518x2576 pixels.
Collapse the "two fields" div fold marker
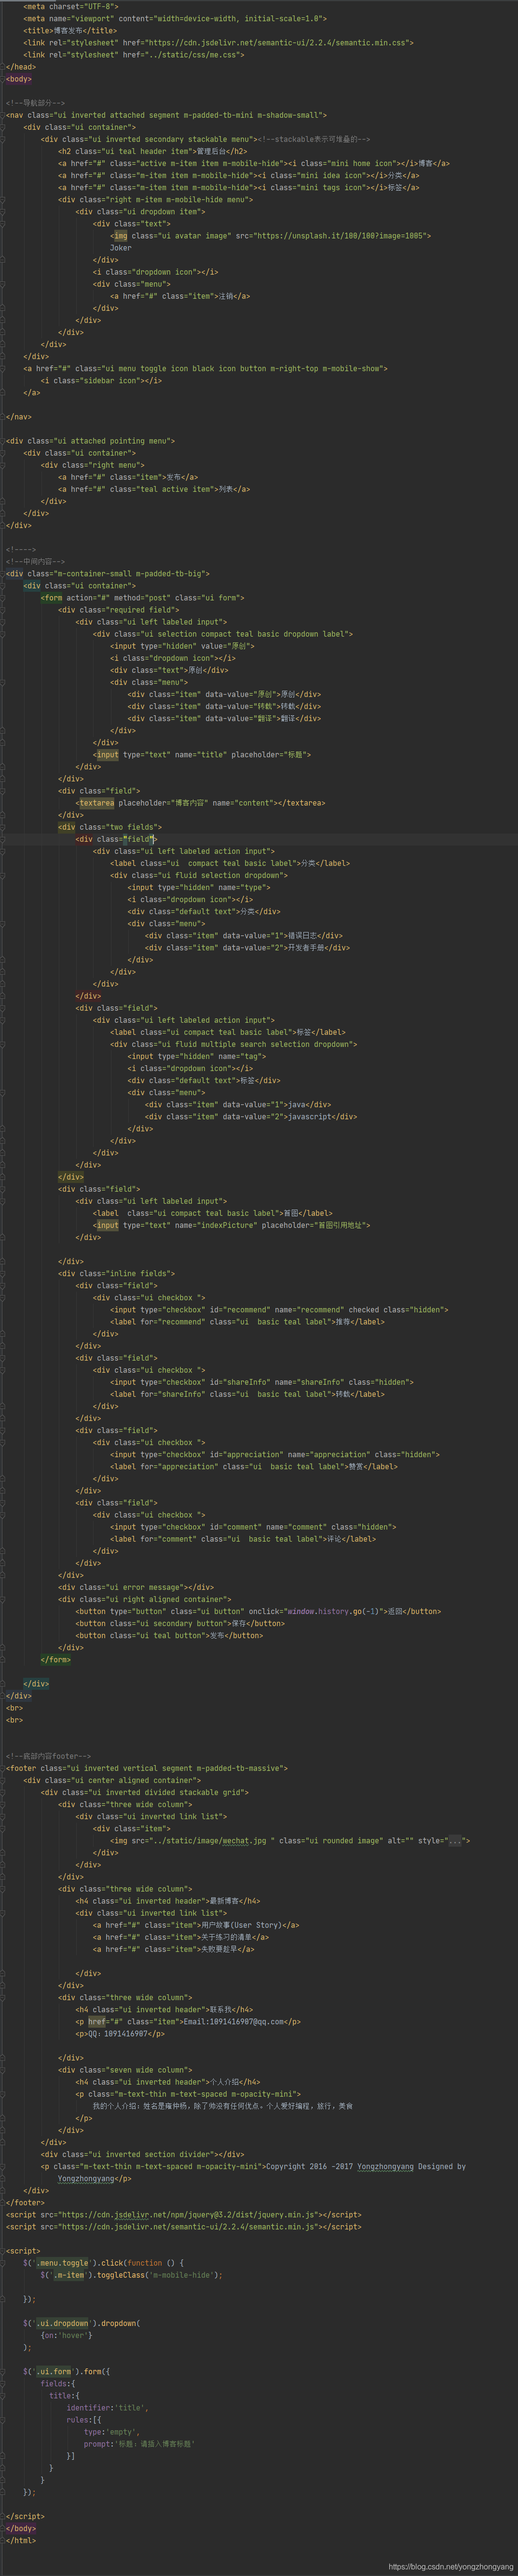tap(3, 827)
